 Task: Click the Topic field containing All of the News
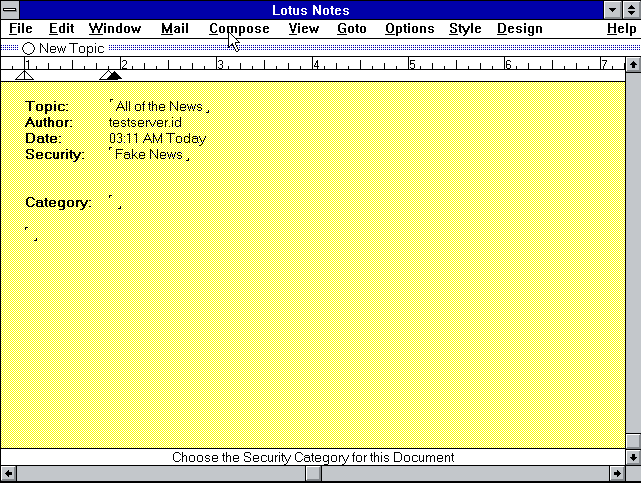click(x=159, y=107)
